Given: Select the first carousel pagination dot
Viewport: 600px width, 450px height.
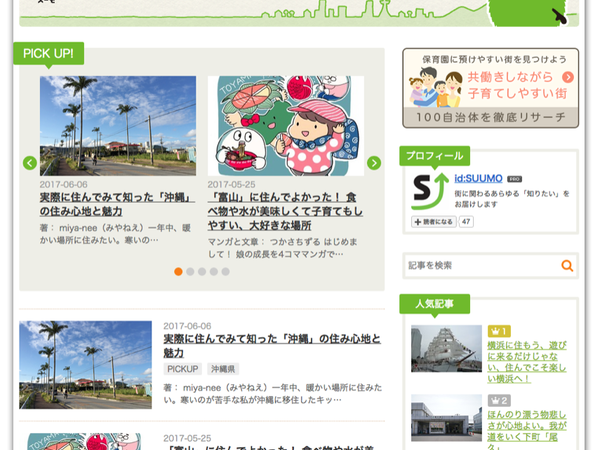Looking at the screenshot, I should tap(178, 271).
